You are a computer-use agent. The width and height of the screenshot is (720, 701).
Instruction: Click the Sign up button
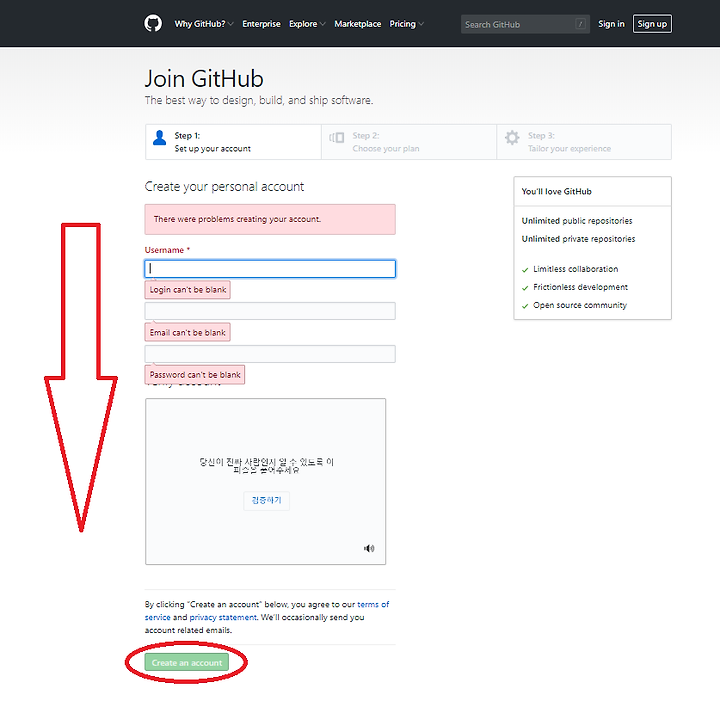[652, 24]
